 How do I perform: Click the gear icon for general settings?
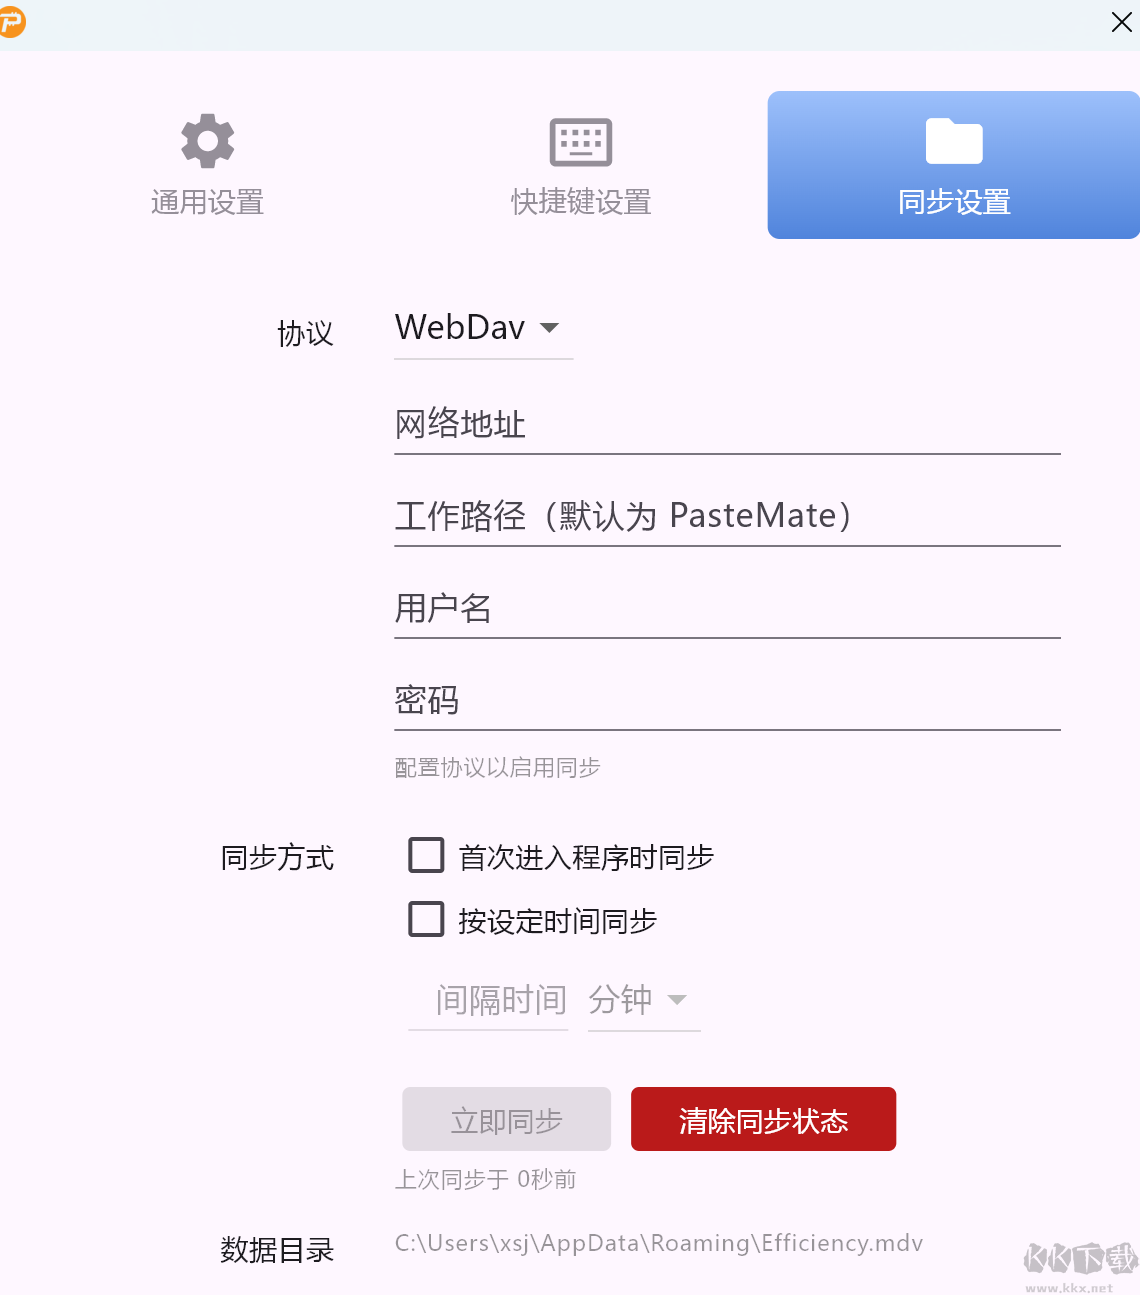(x=207, y=141)
